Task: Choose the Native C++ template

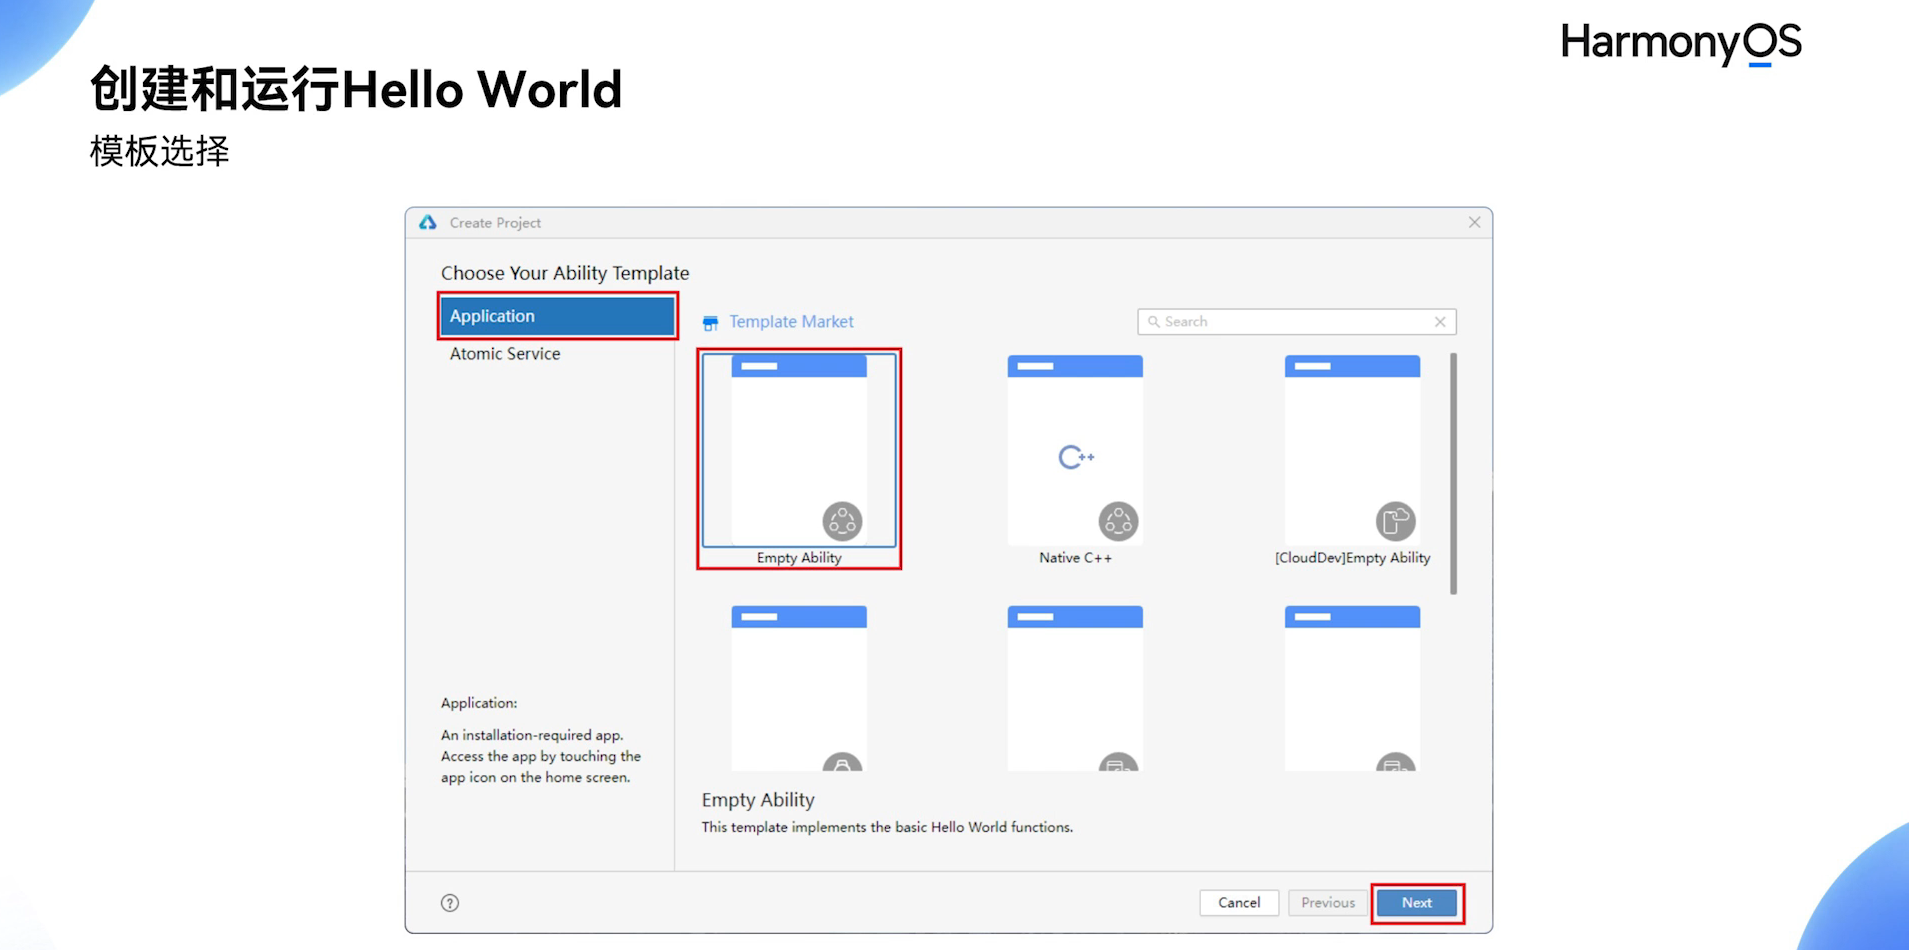Action: pos(1075,460)
